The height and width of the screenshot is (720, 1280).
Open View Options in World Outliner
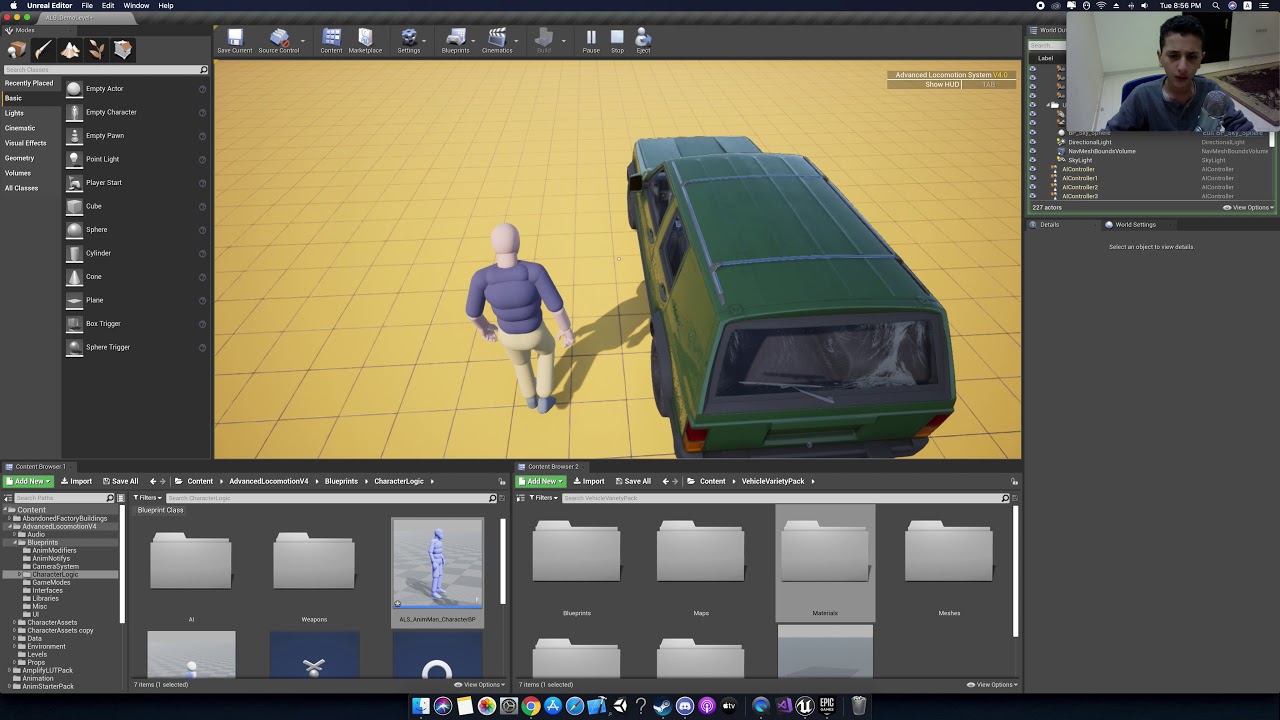click(1249, 207)
